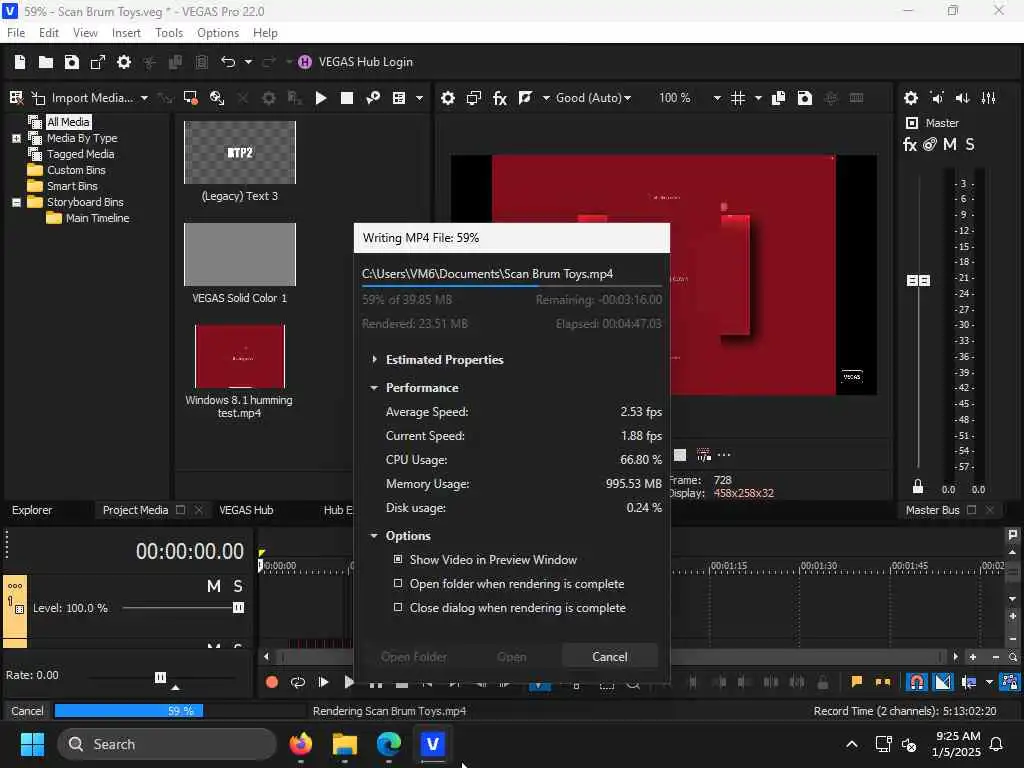
Task: Adjust track Level 100.0 % slider
Action: click(x=238, y=608)
